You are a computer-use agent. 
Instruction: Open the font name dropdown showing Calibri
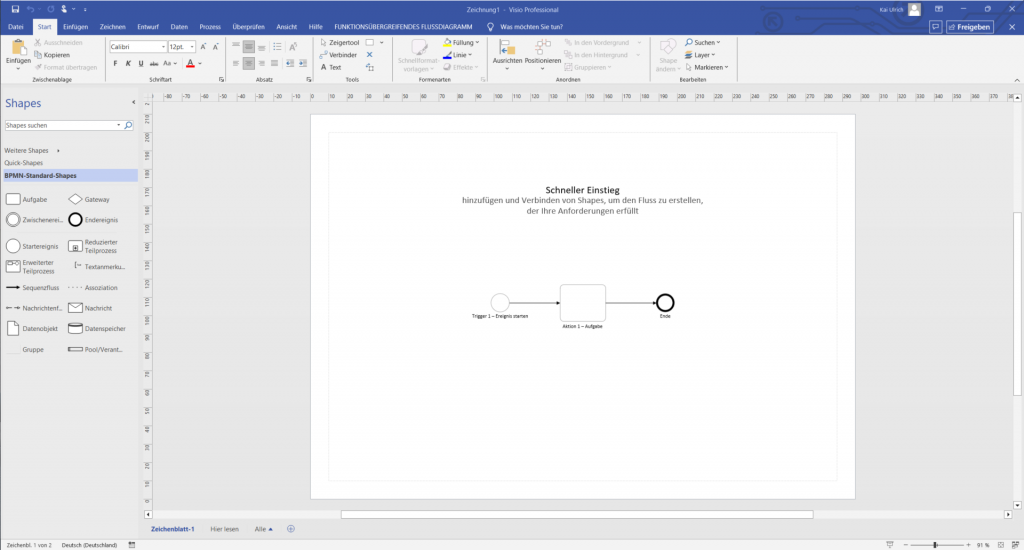137,46
